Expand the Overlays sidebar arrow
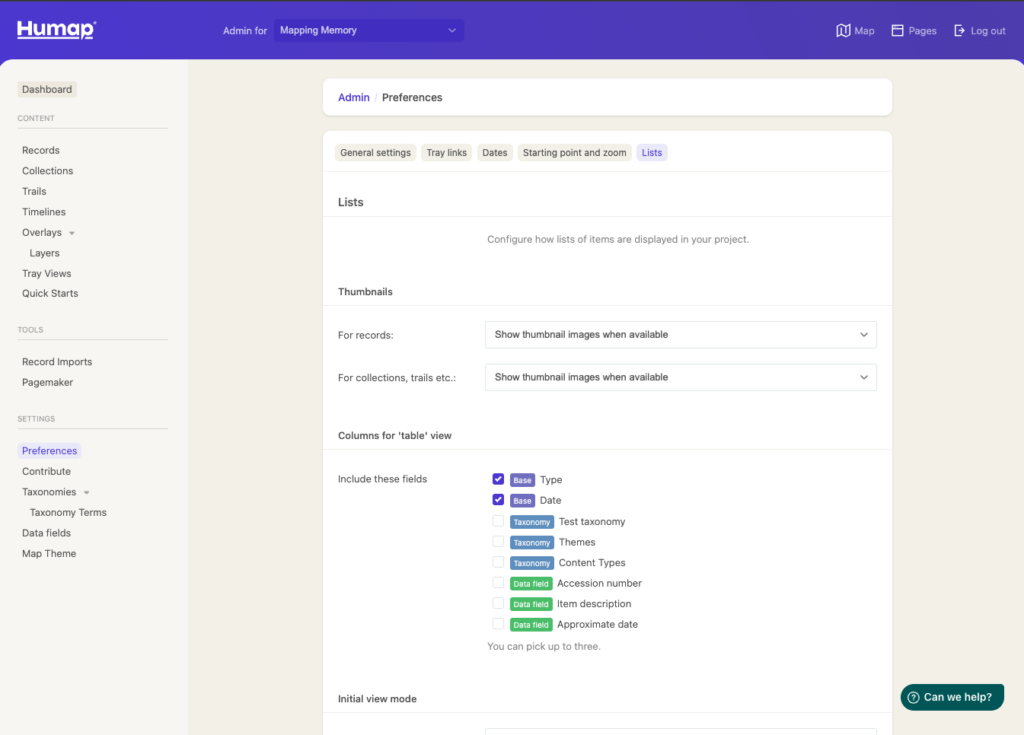Image resolution: width=1024 pixels, height=735 pixels. click(x=72, y=233)
